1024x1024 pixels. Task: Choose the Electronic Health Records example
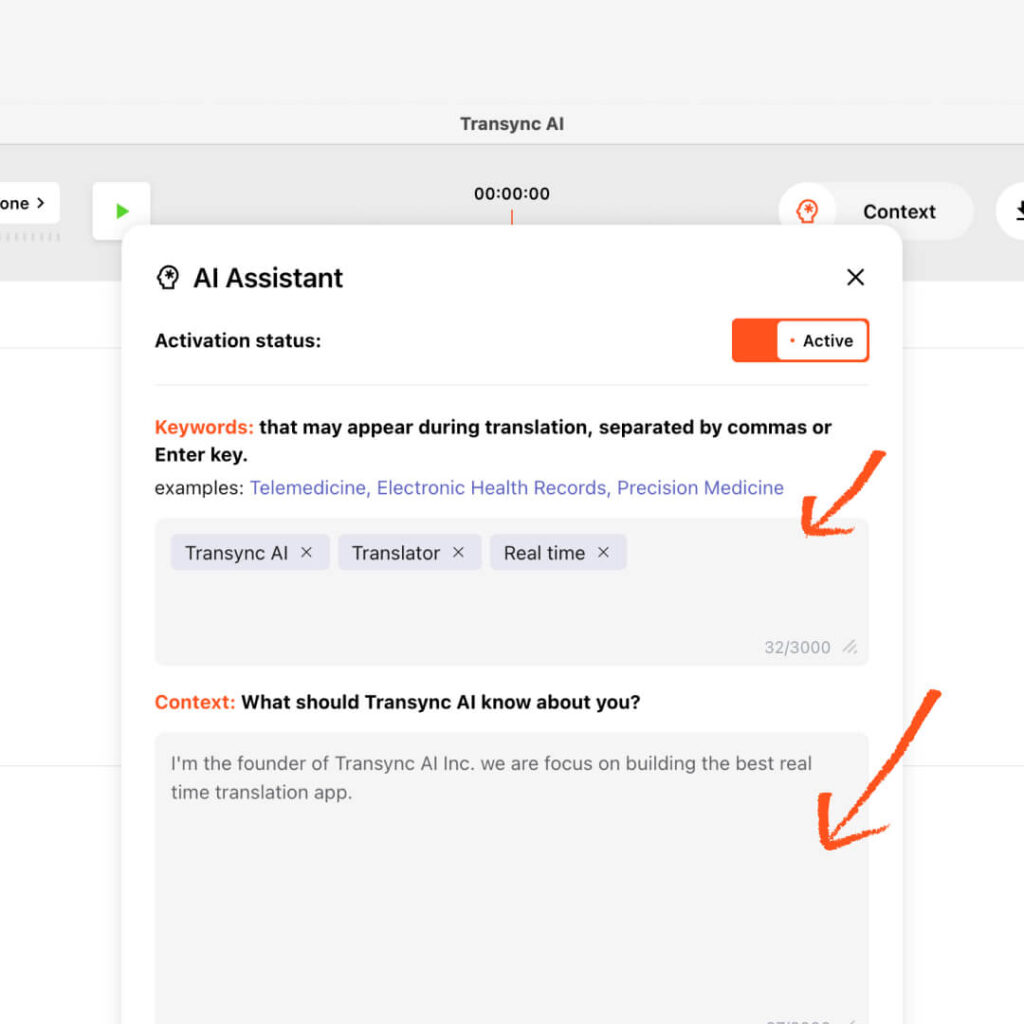tap(491, 488)
